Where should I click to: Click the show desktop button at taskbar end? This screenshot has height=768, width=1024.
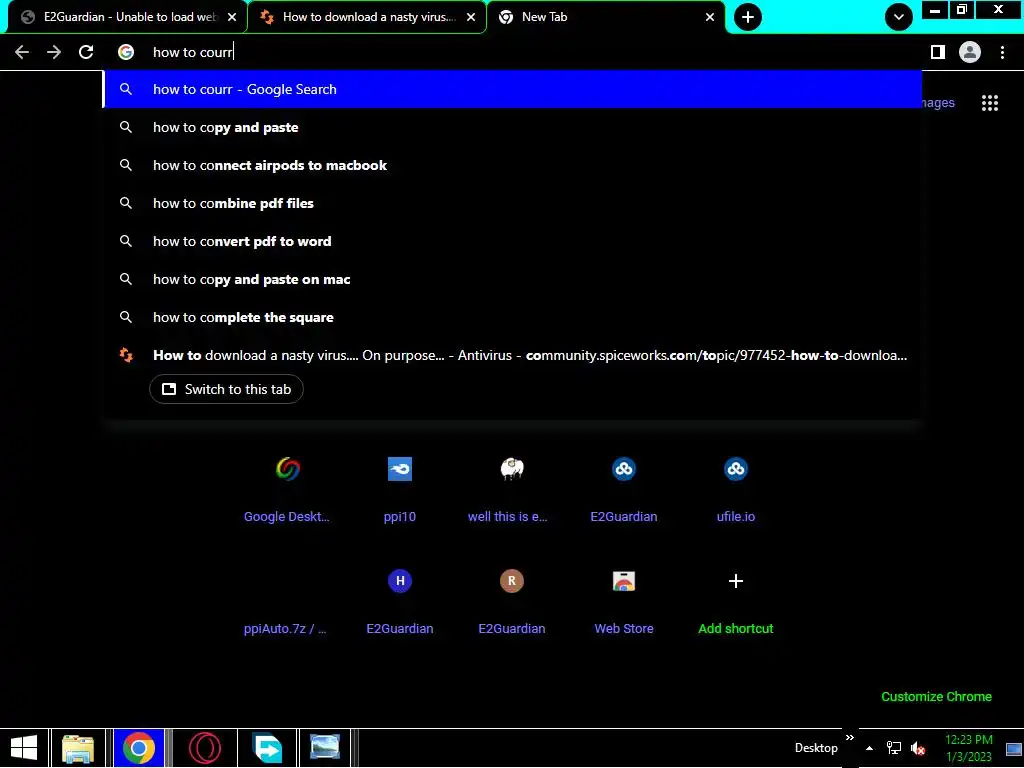tap(1014, 748)
